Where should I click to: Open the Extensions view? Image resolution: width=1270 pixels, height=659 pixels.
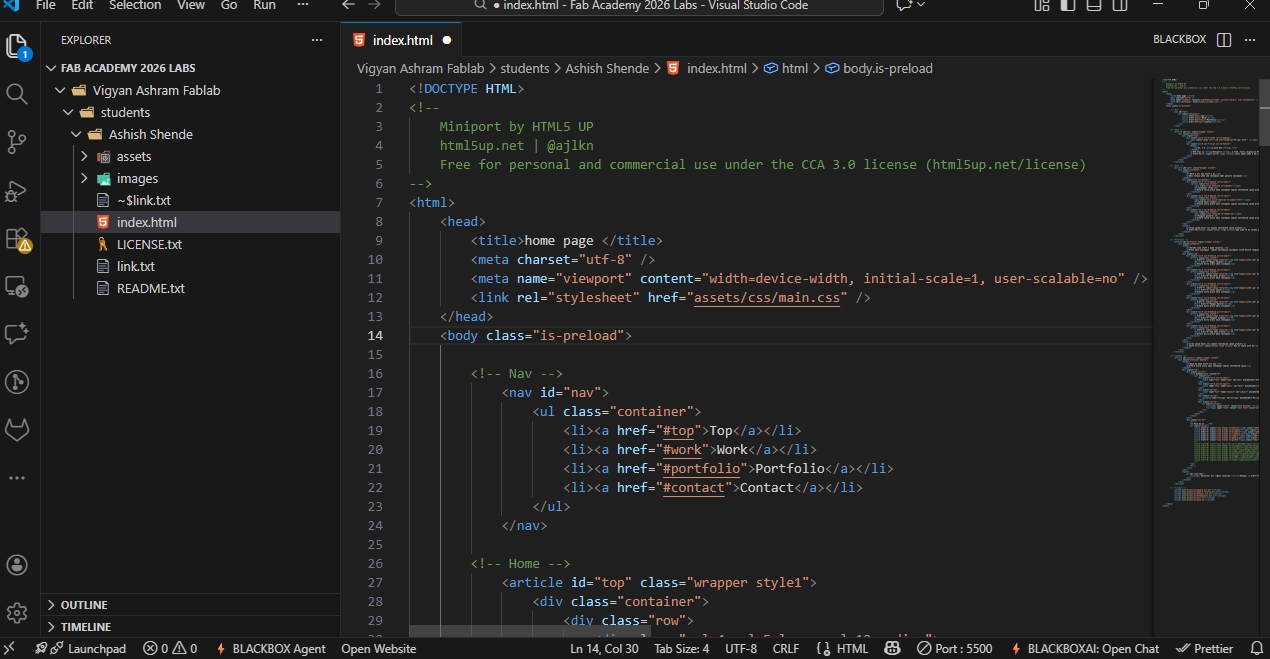(x=17, y=238)
